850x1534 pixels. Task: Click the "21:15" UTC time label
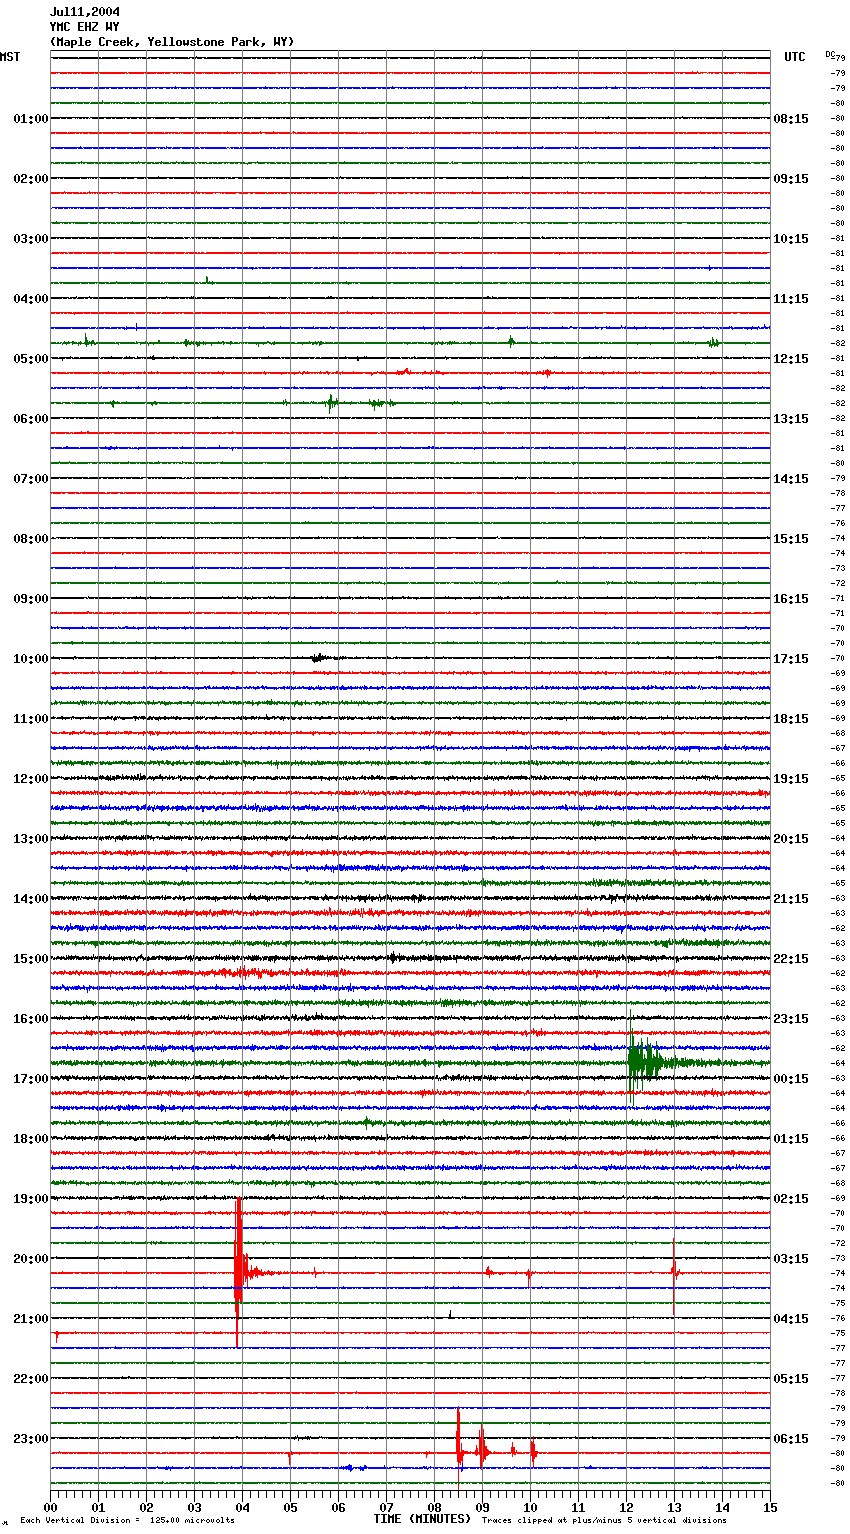791,899
